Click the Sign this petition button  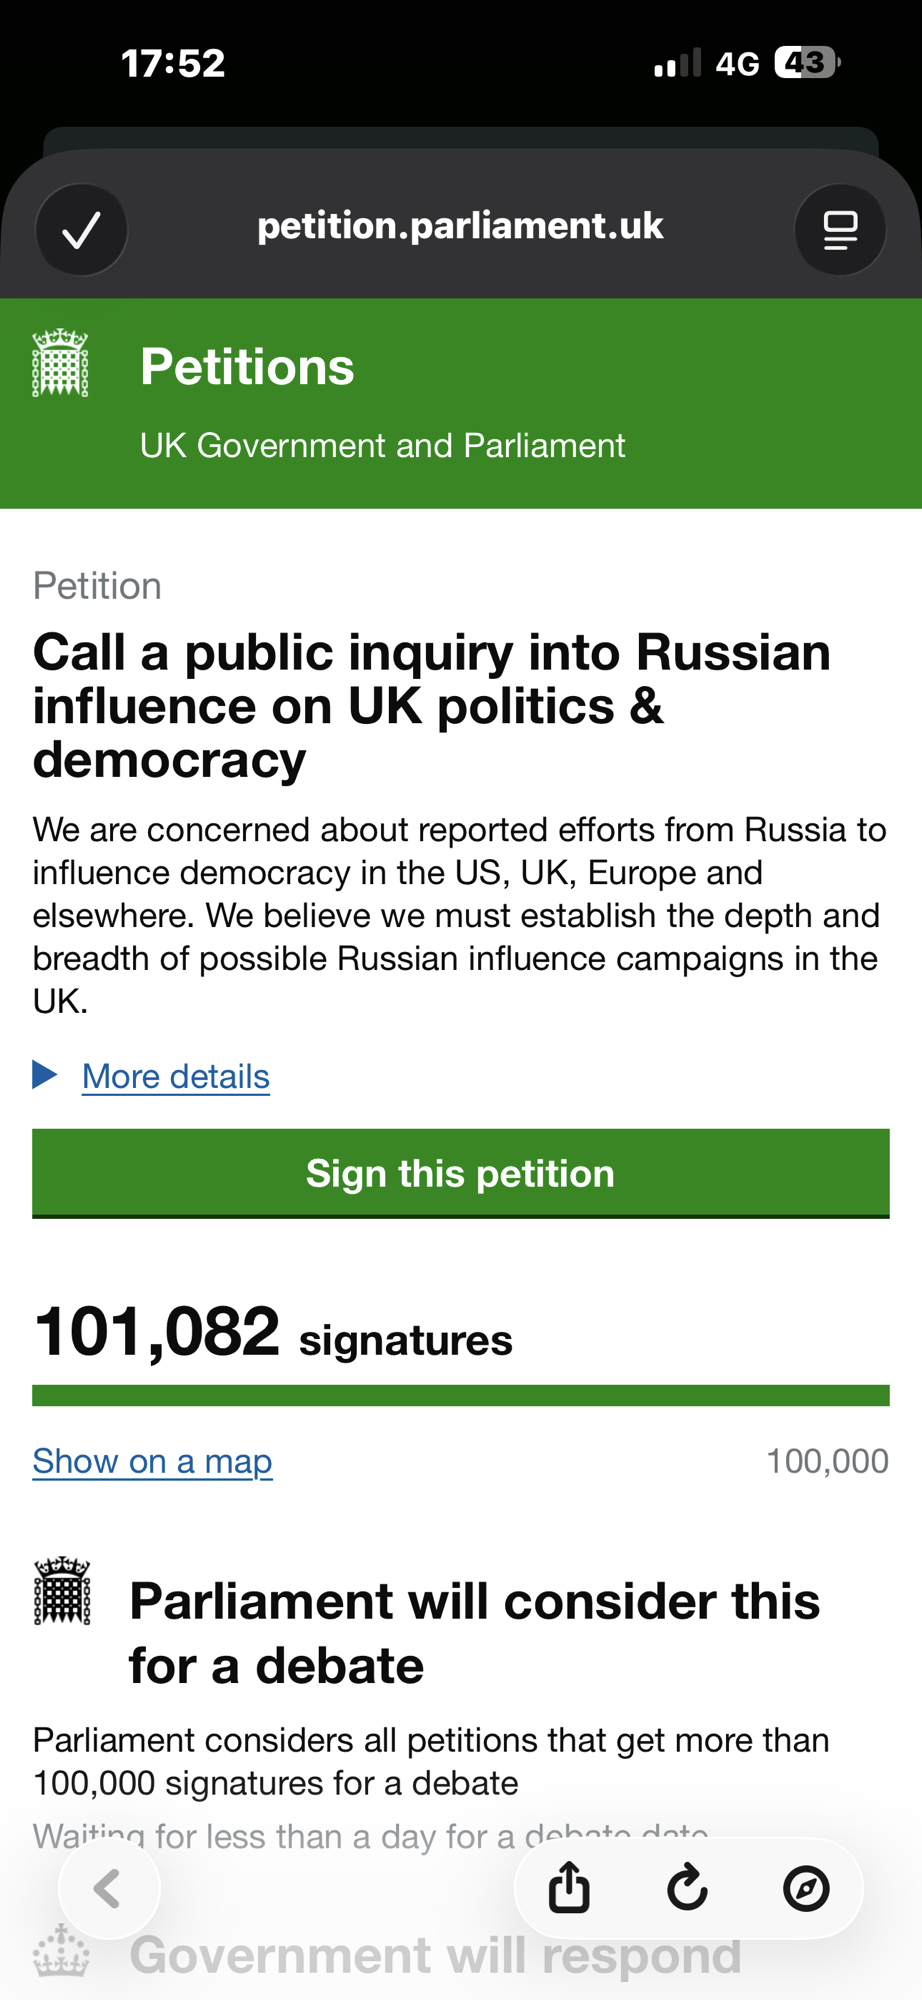(x=461, y=1173)
